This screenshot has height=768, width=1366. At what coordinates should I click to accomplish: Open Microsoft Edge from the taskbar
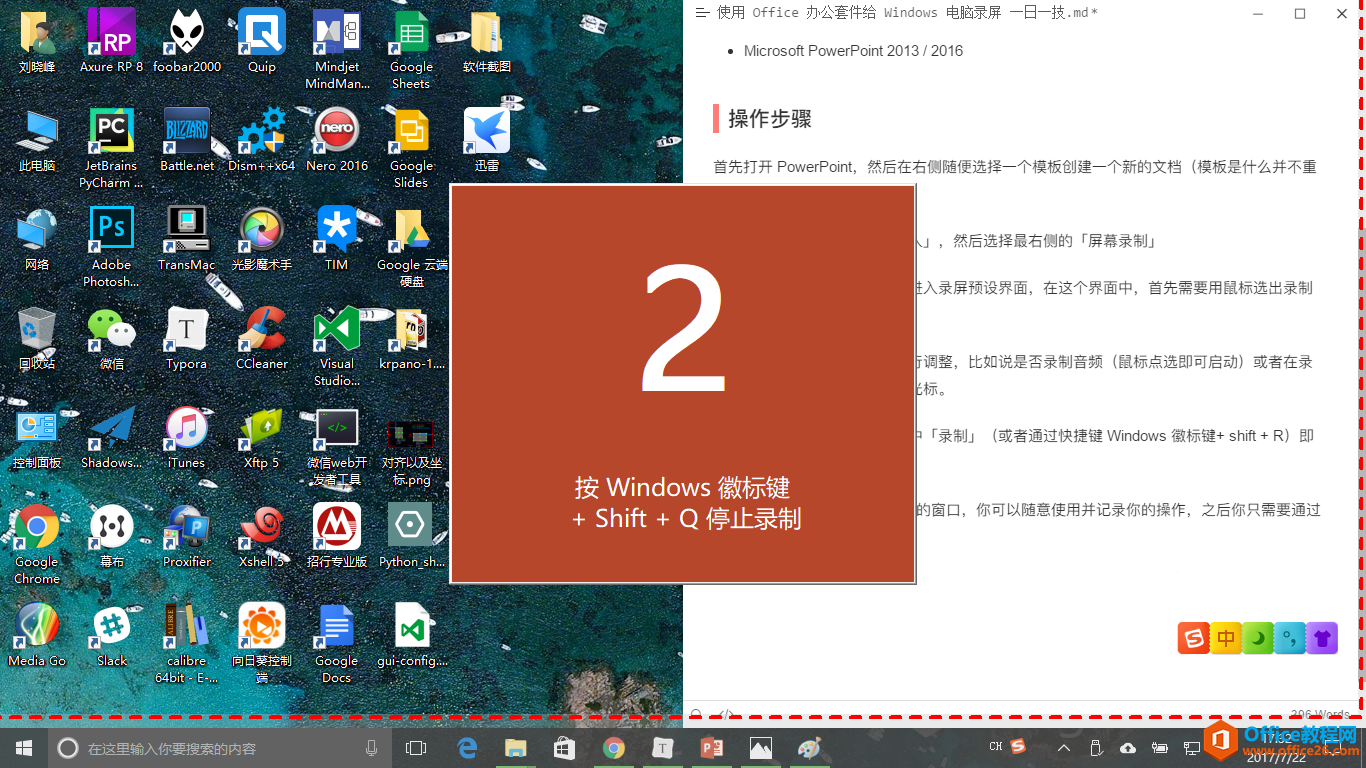tap(467, 747)
